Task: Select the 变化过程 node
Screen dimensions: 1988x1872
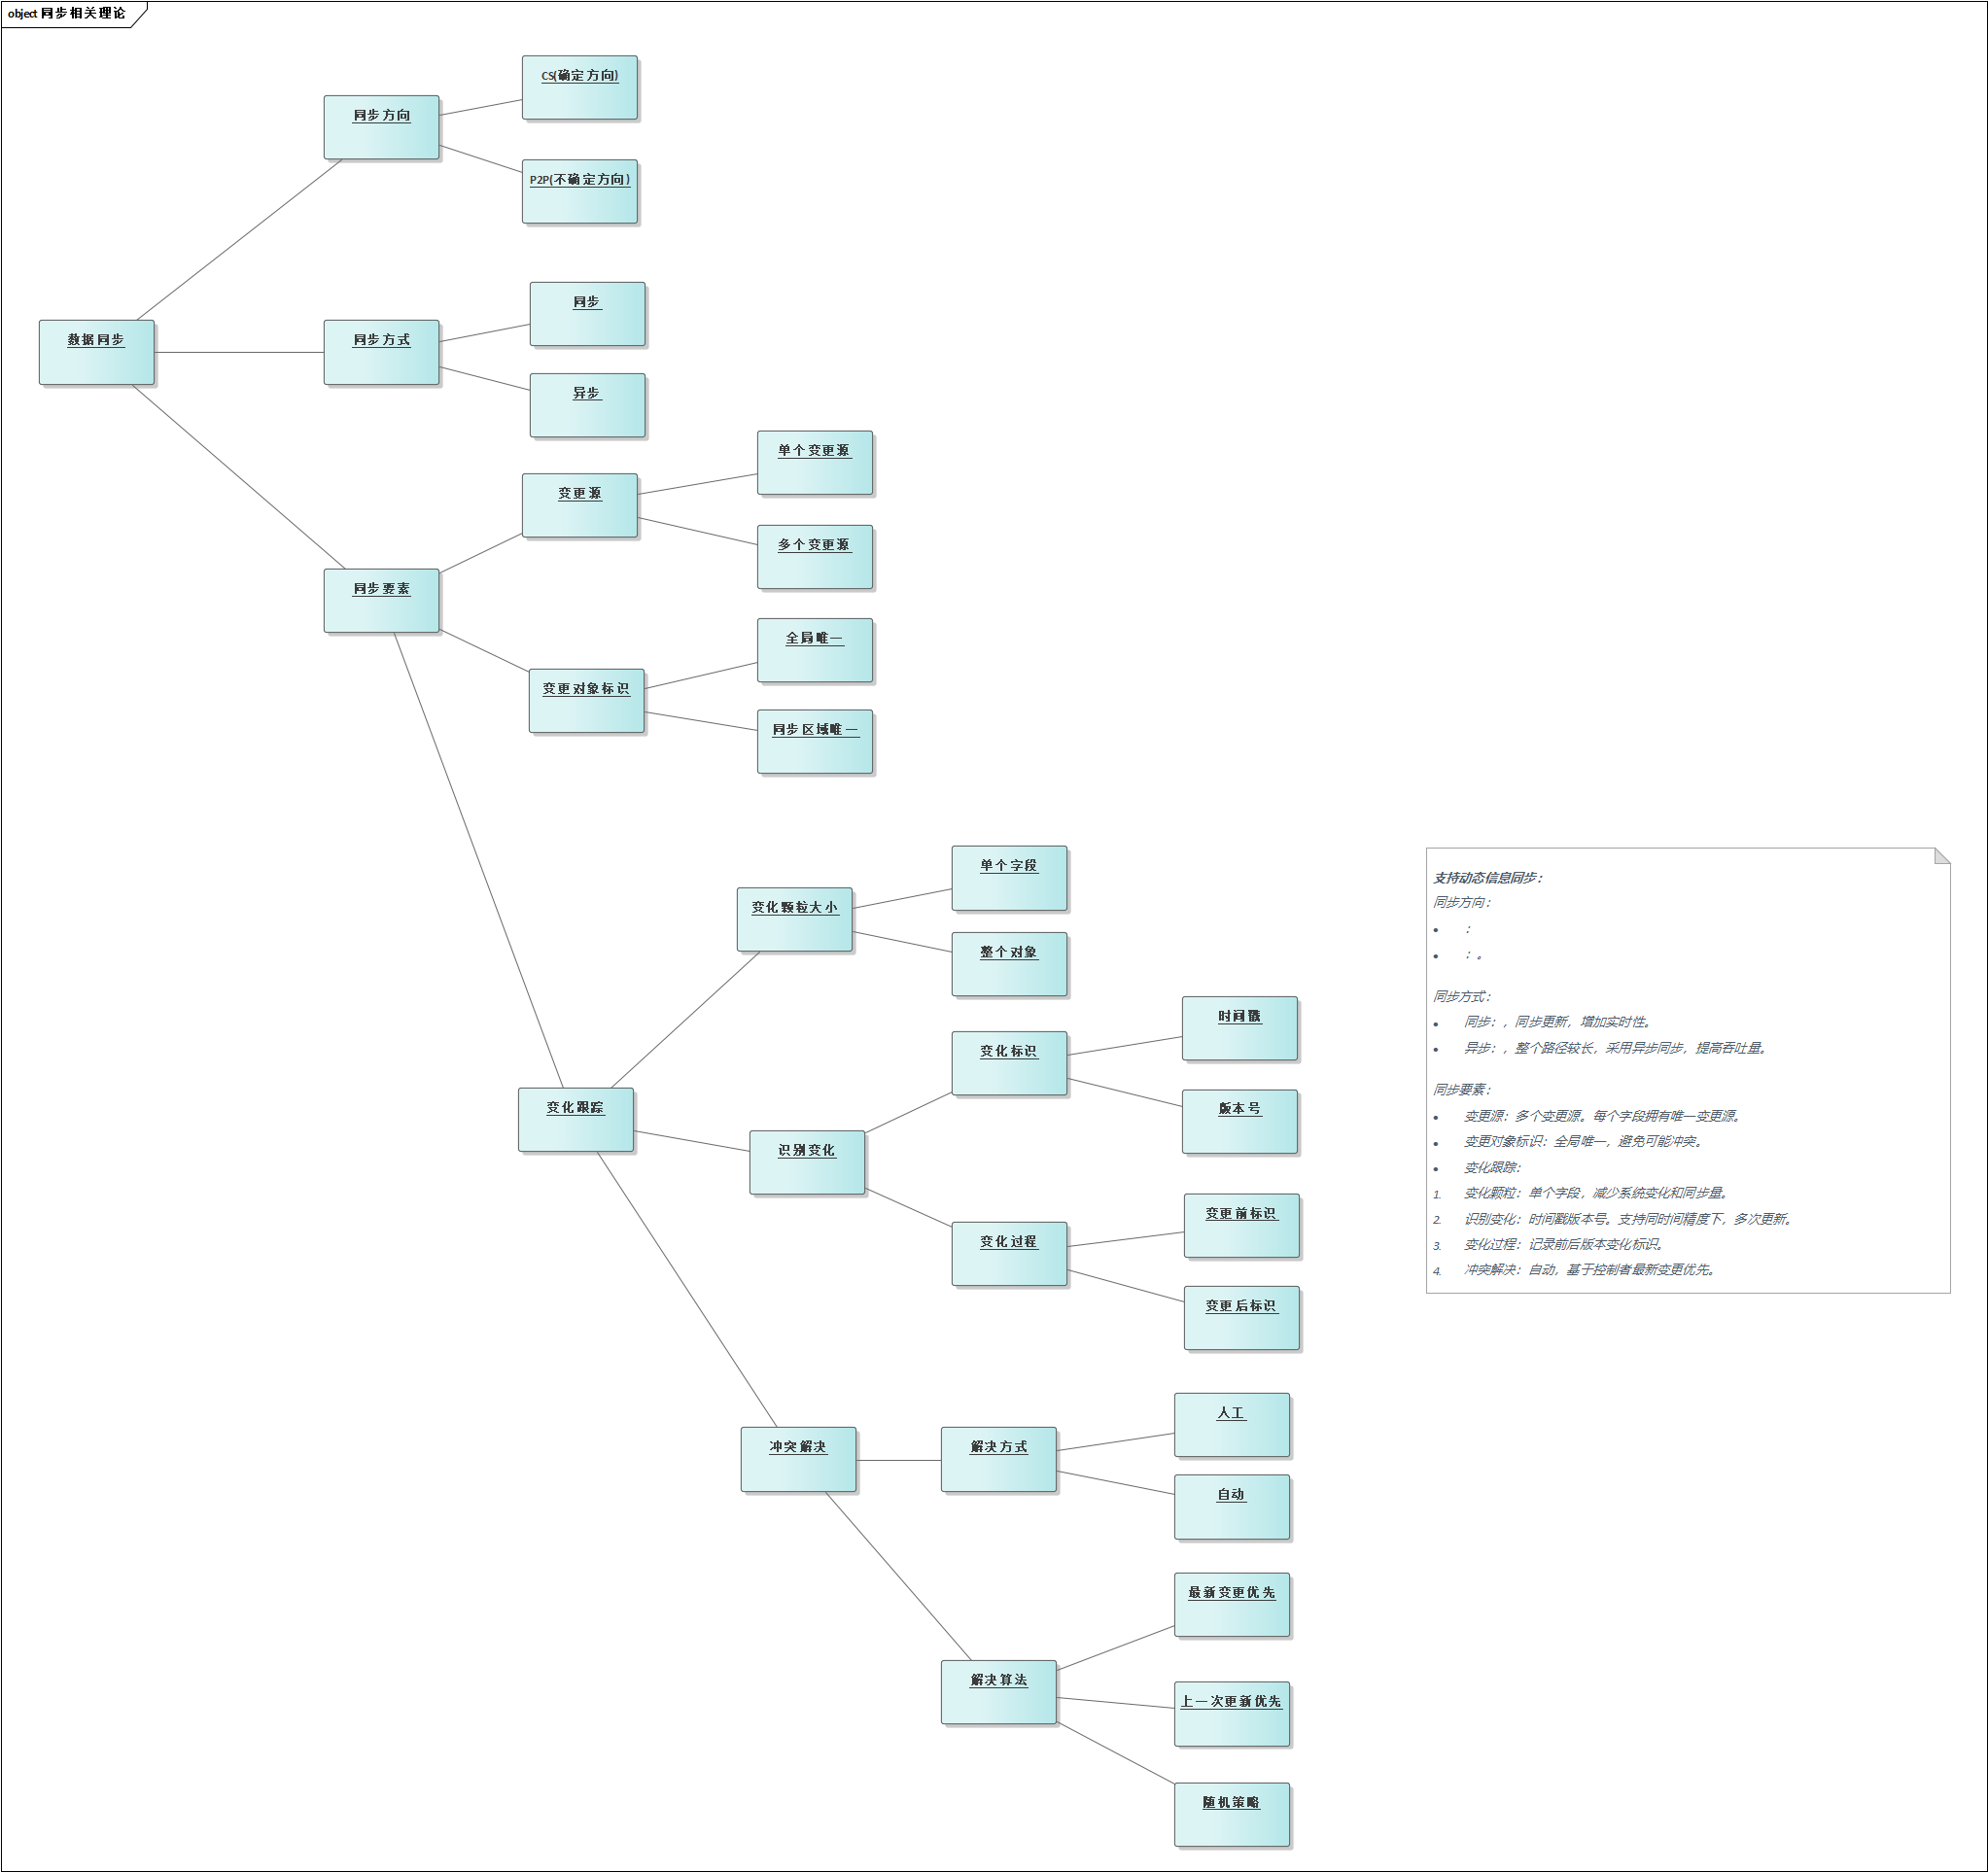Action: (1010, 1254)
